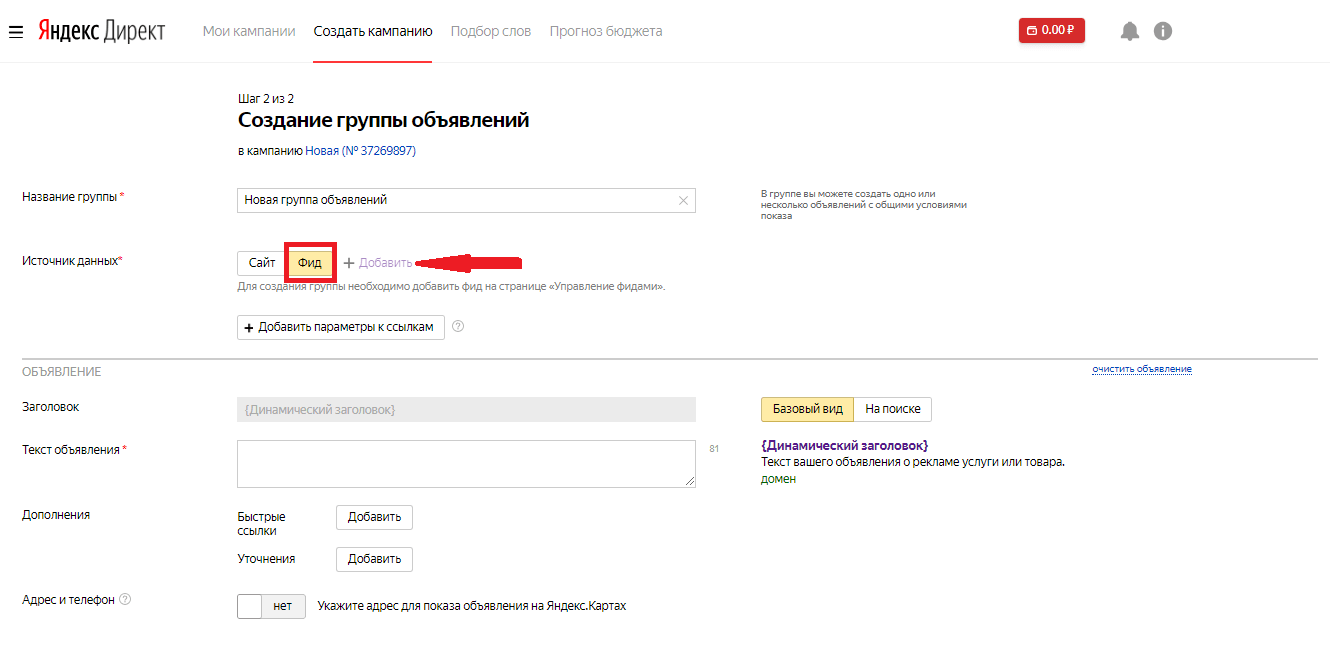This screenshot has width=1330, height=647.
Task: Go to Мои кампании tab
Action: tap(249, 31)
